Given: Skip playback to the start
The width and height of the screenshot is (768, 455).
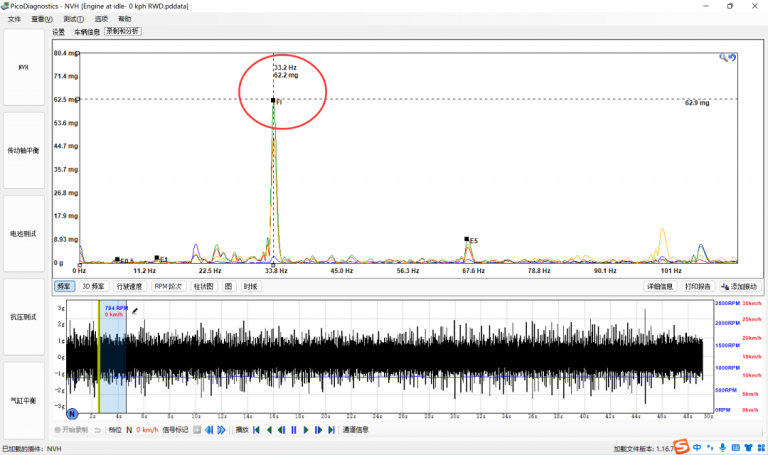Looking at the screenshot, I should (x=256, y=430).
